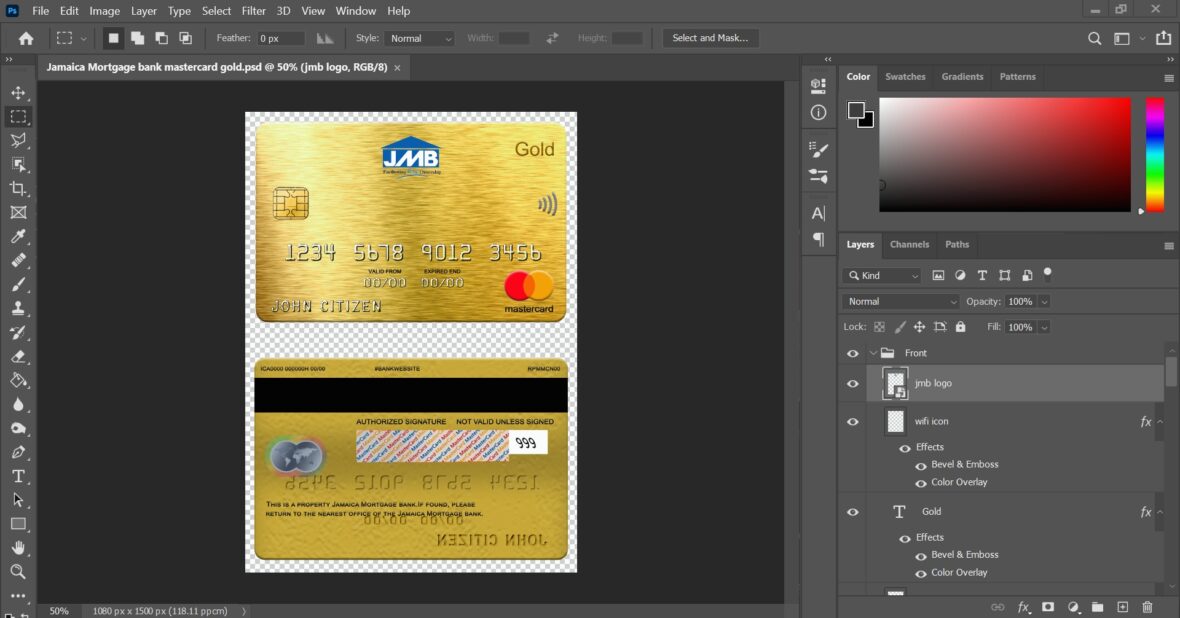1180x618 pixels.
Task: Pick a color in the color field
Action: [x=1005, y=154]
